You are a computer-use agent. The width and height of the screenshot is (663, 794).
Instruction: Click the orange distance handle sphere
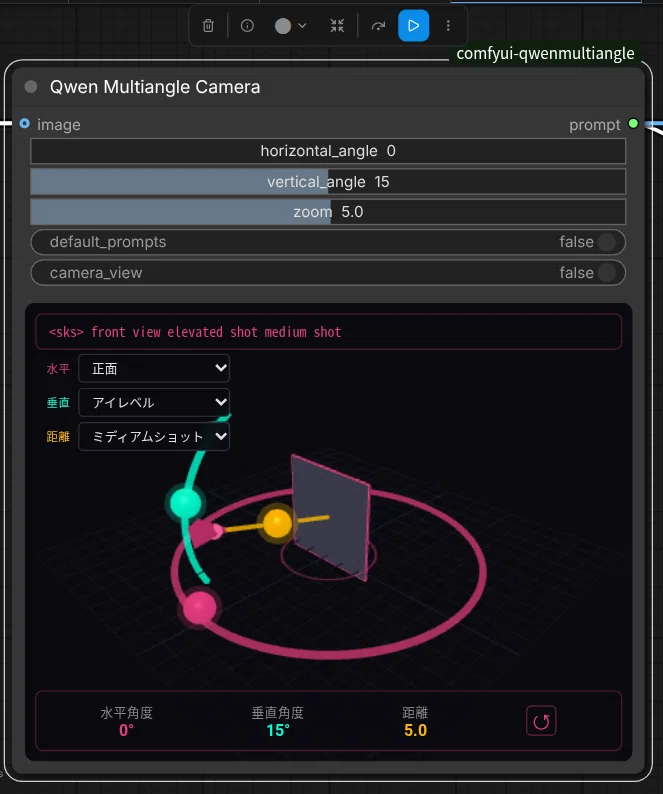click(x=277, y=524)
